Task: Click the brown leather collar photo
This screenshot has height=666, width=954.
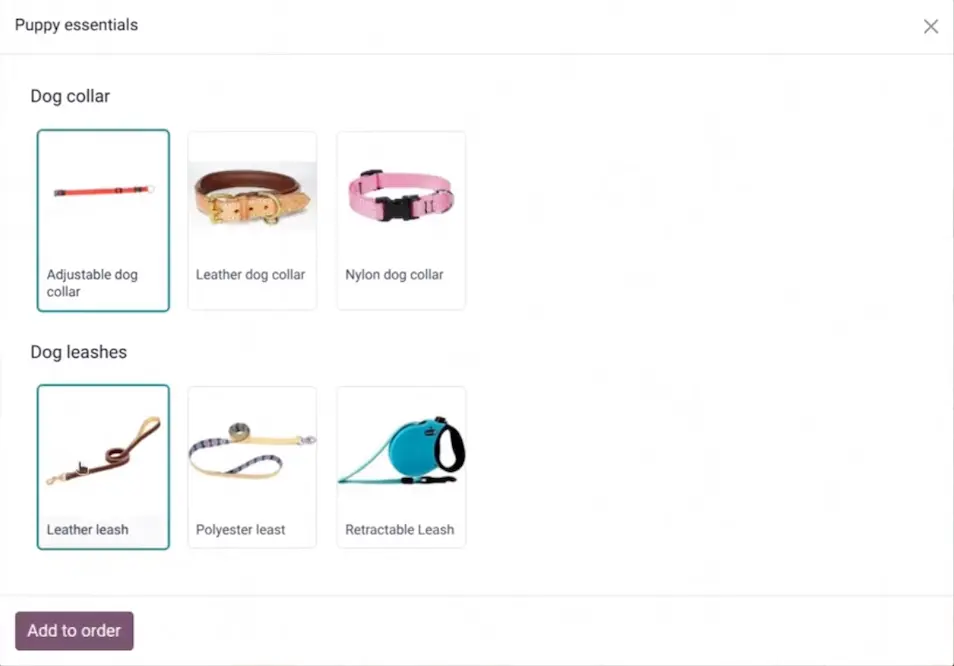Action: click(x=252, y=196)
